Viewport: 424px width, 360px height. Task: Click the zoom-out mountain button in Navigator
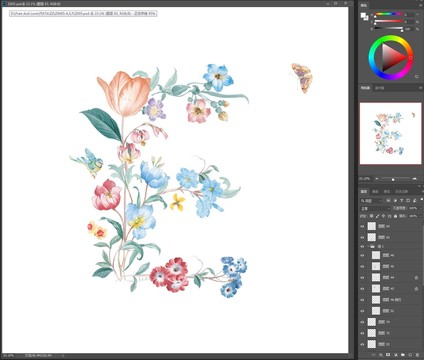[377, 179]
